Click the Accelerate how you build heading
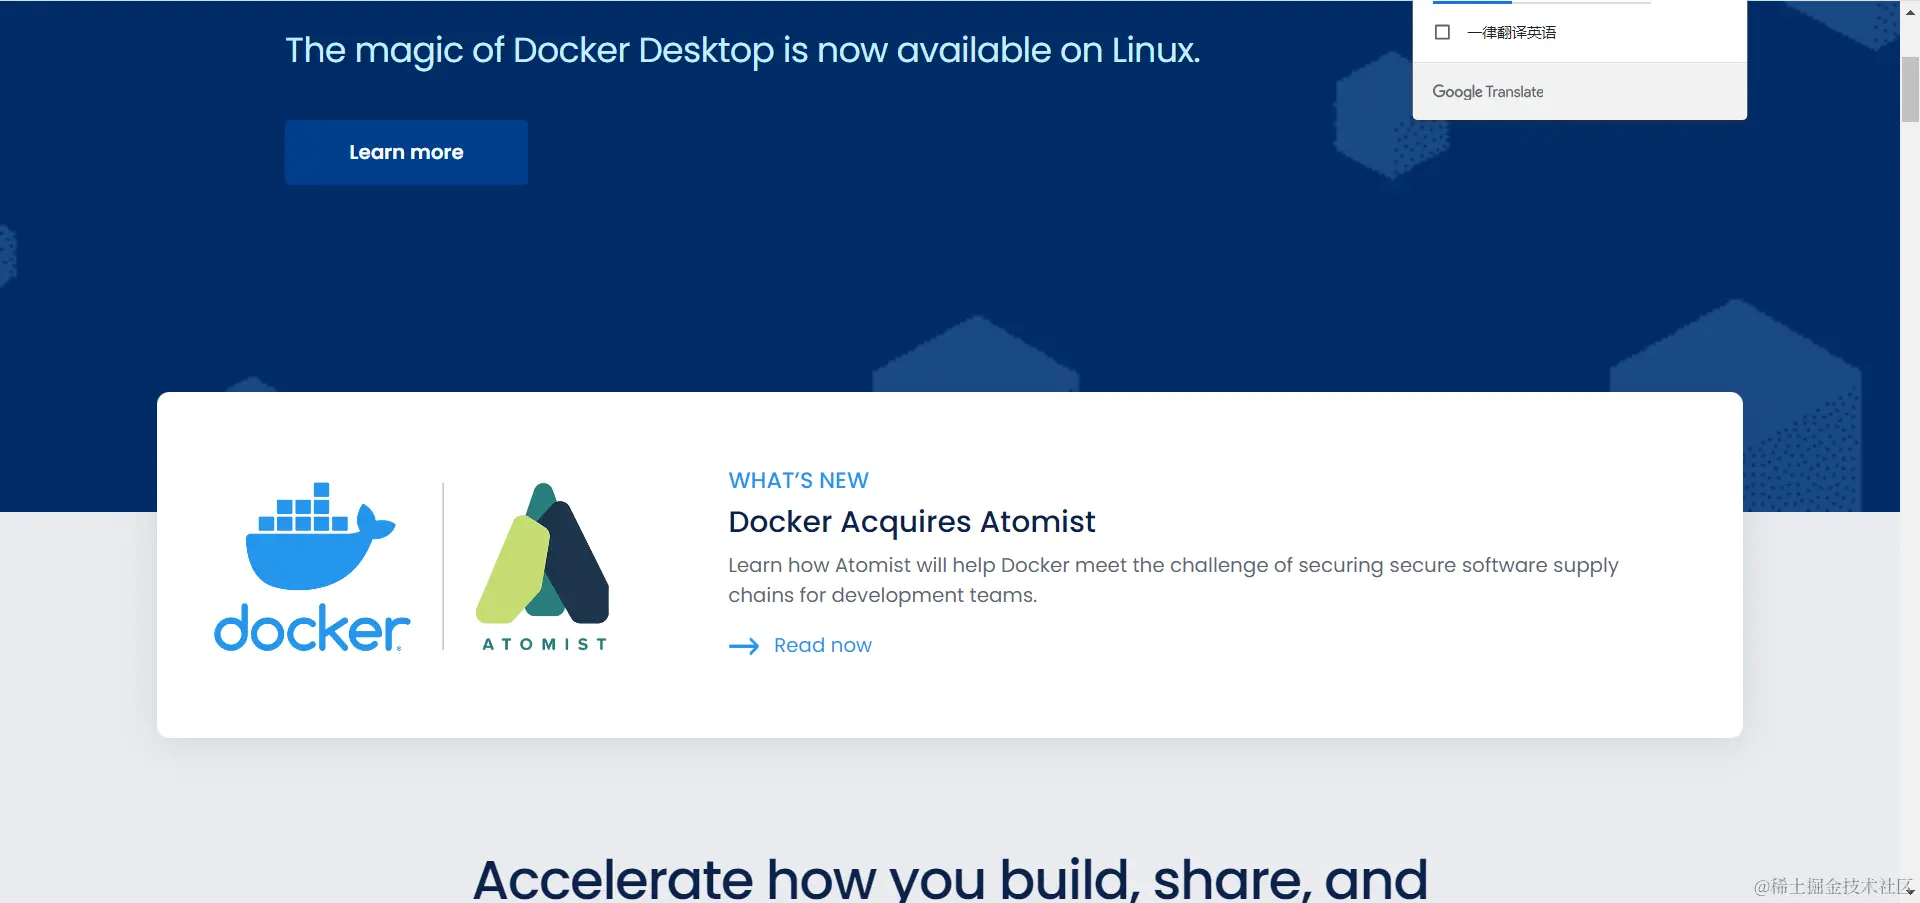 pyautogui.click(x=950, y=878)
